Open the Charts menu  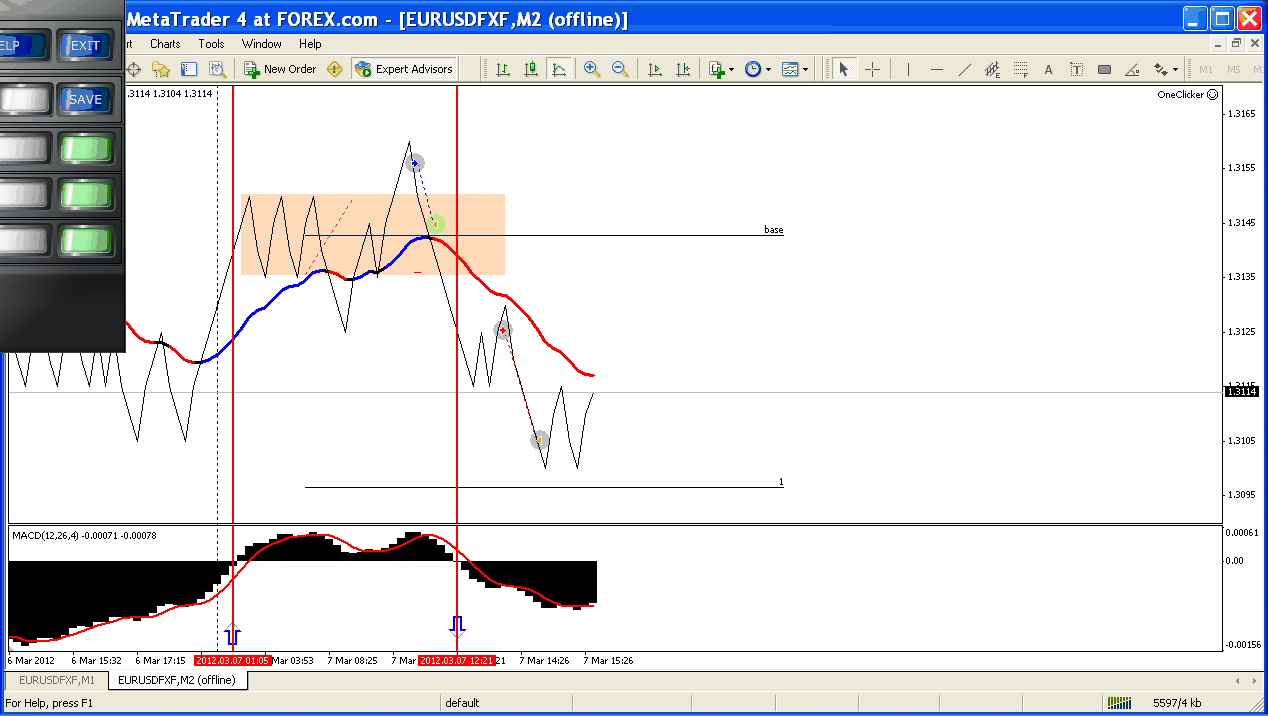[x=165, y=44]
